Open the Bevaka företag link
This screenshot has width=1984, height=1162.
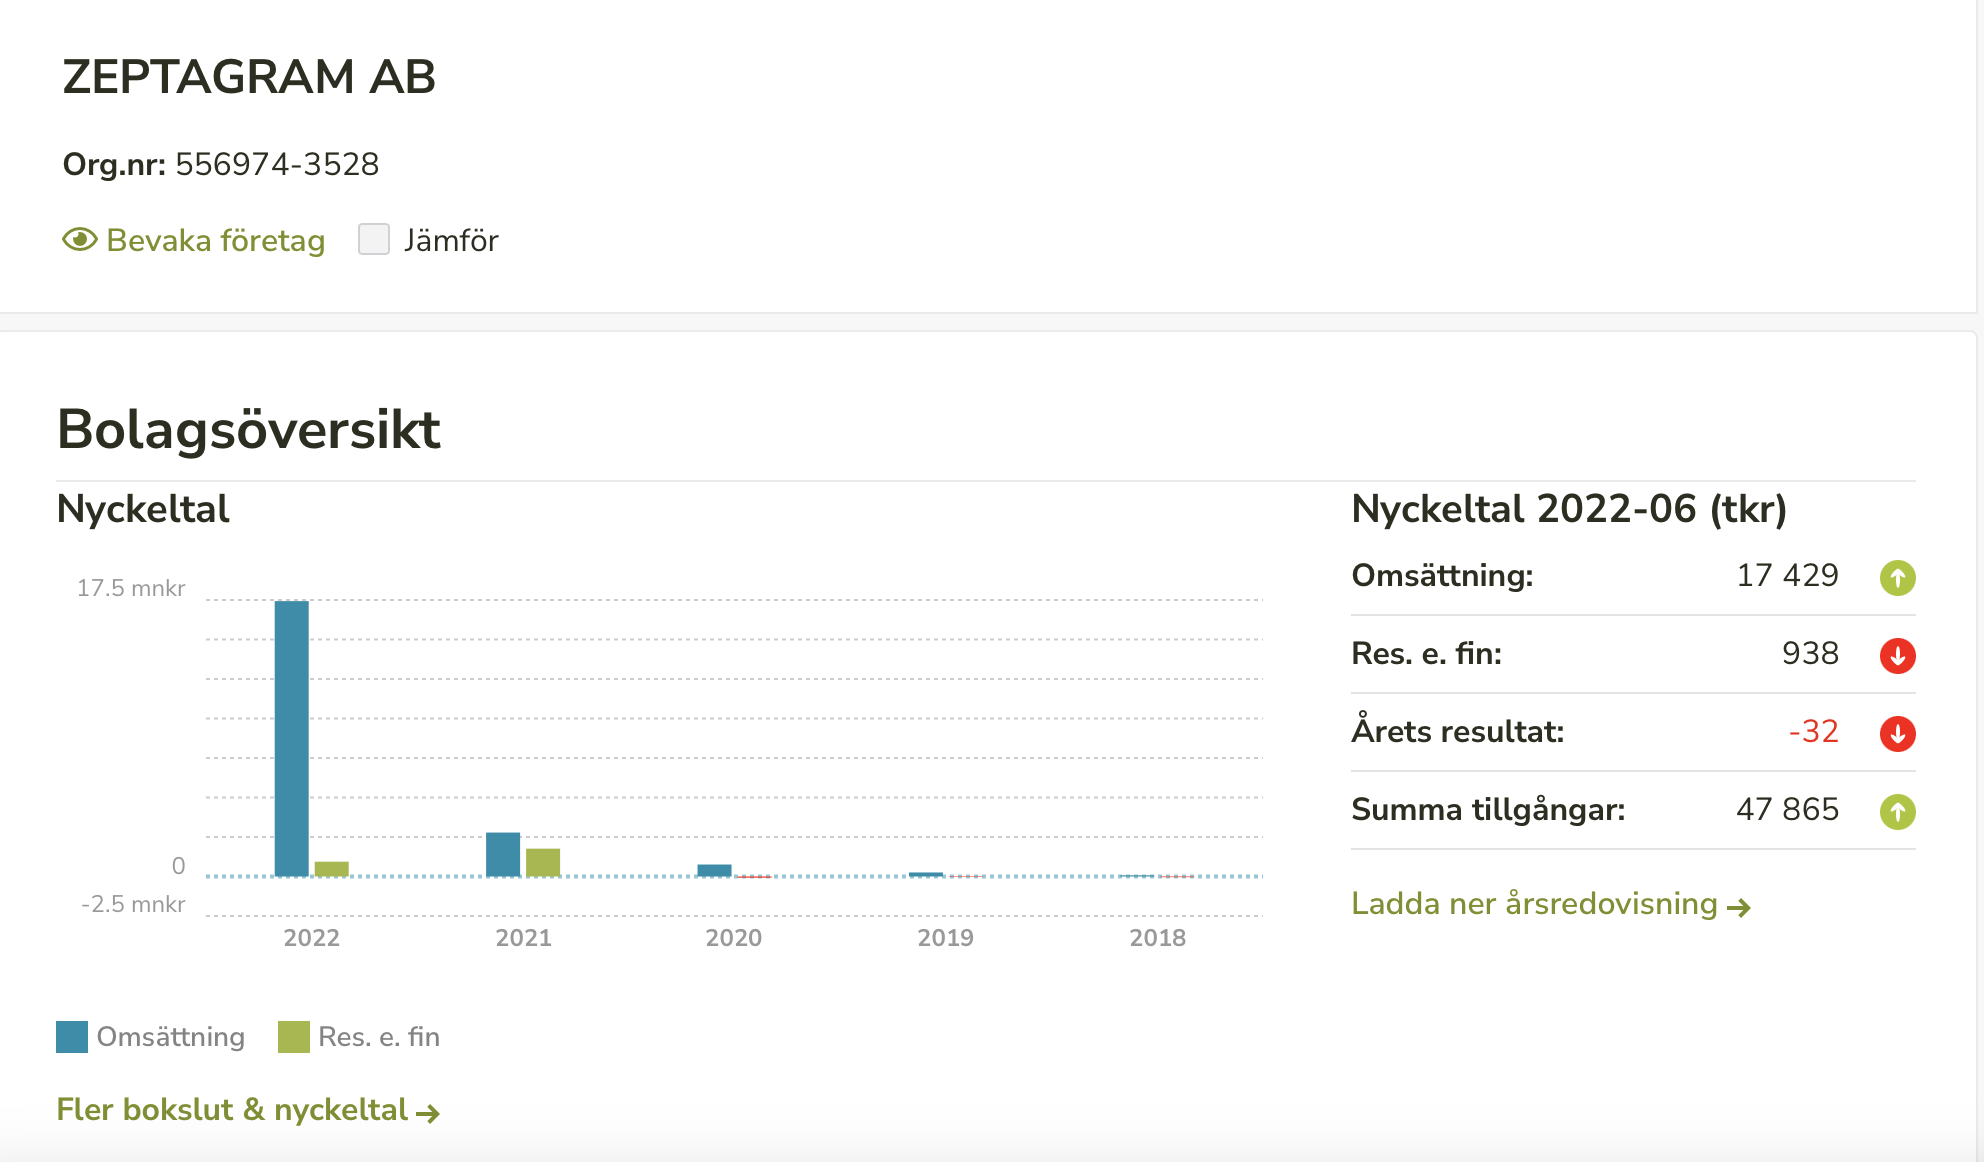tap(215, 241)
